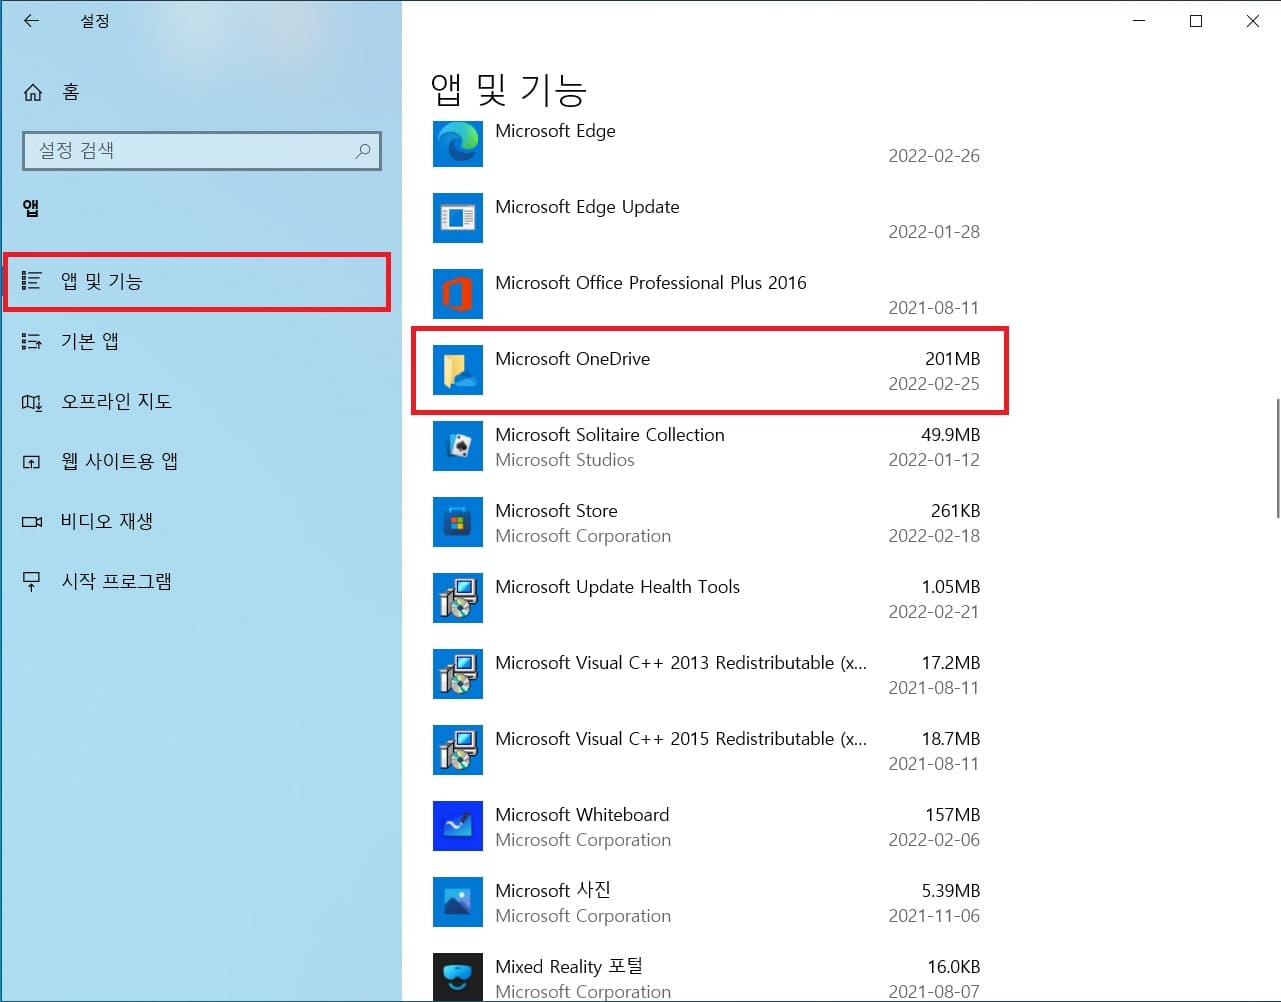
Task: Select the Microsoft Edge Update entry name
Action: (587, 207)
